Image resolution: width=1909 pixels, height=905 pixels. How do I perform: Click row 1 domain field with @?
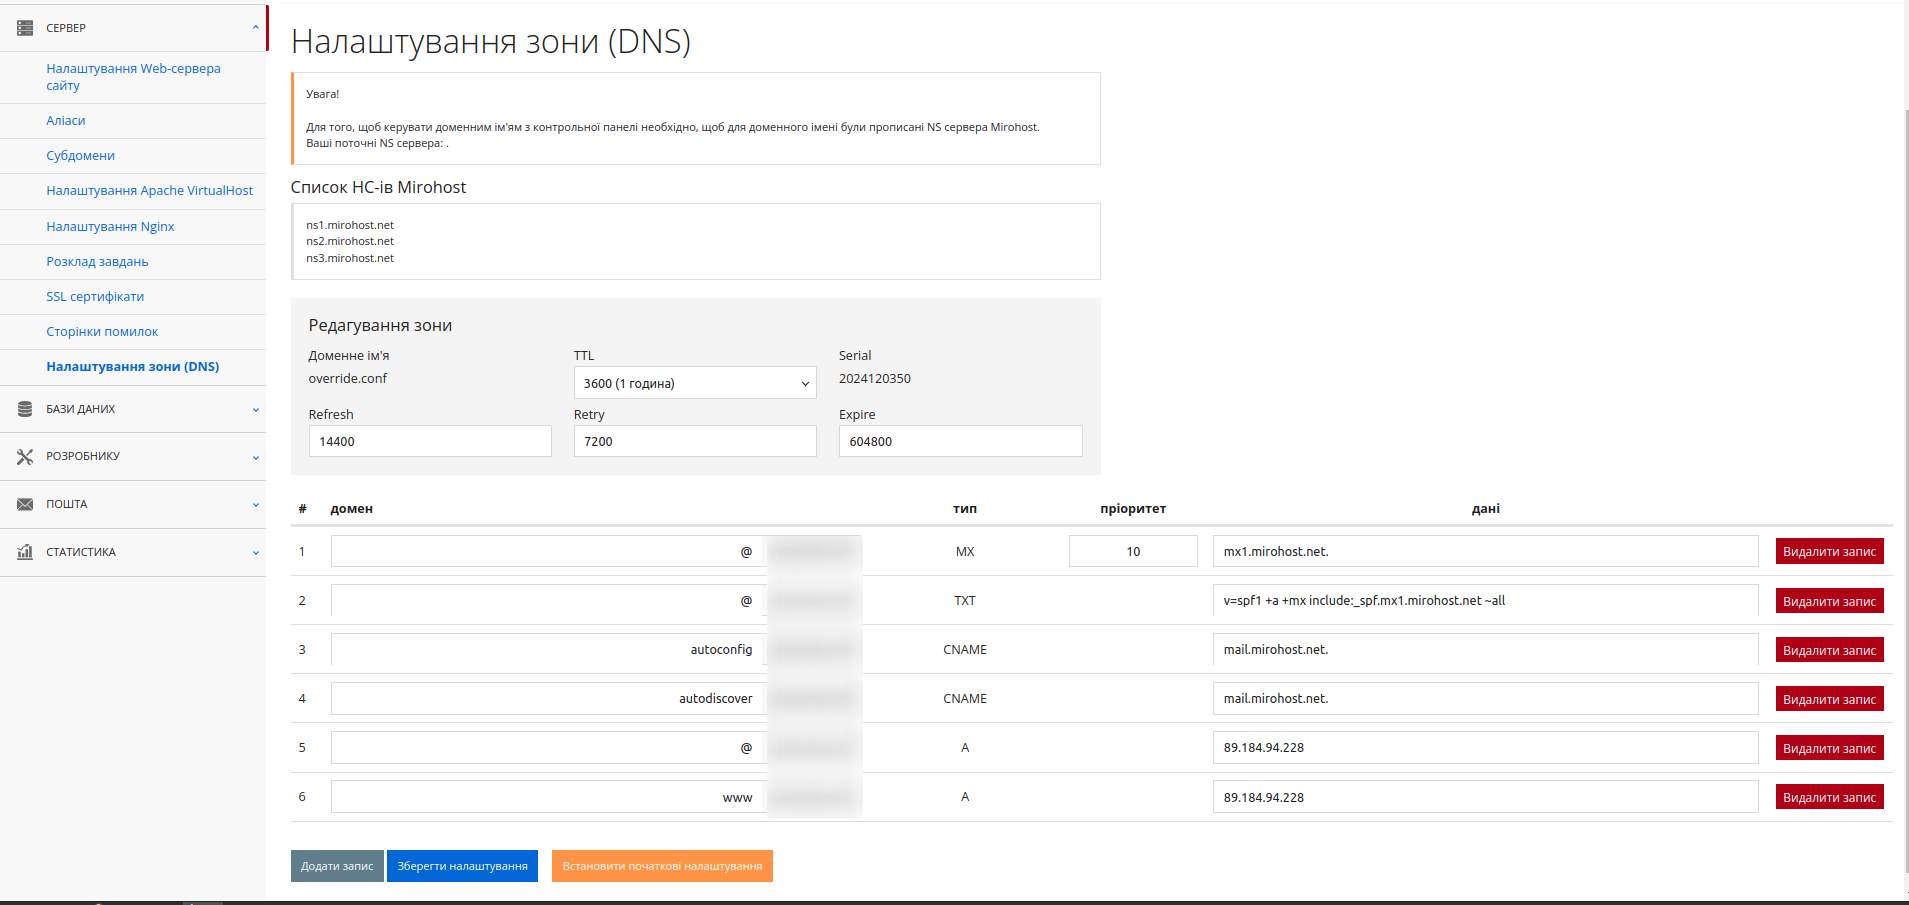[x=548, y=551]
